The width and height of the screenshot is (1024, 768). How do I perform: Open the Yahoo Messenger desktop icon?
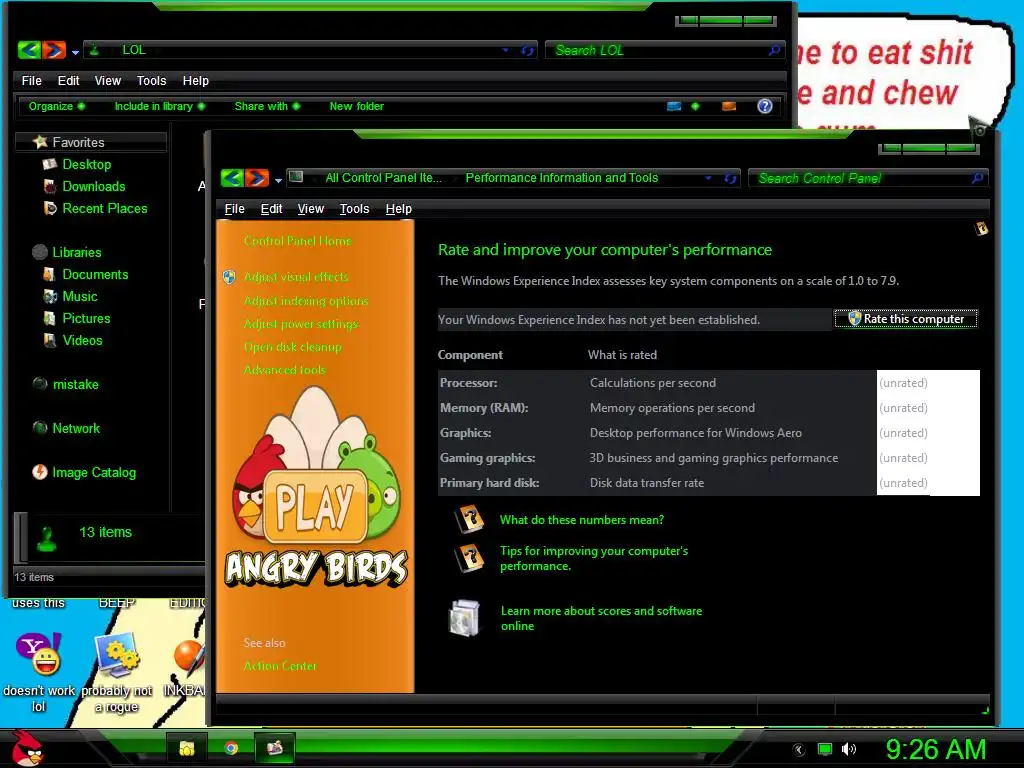pos(39,654)
